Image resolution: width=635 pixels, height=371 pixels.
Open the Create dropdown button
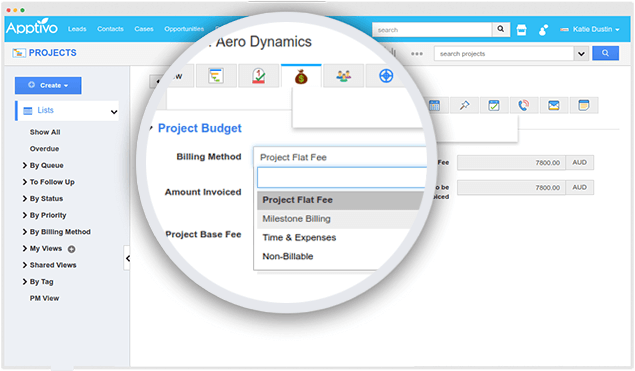48,85
